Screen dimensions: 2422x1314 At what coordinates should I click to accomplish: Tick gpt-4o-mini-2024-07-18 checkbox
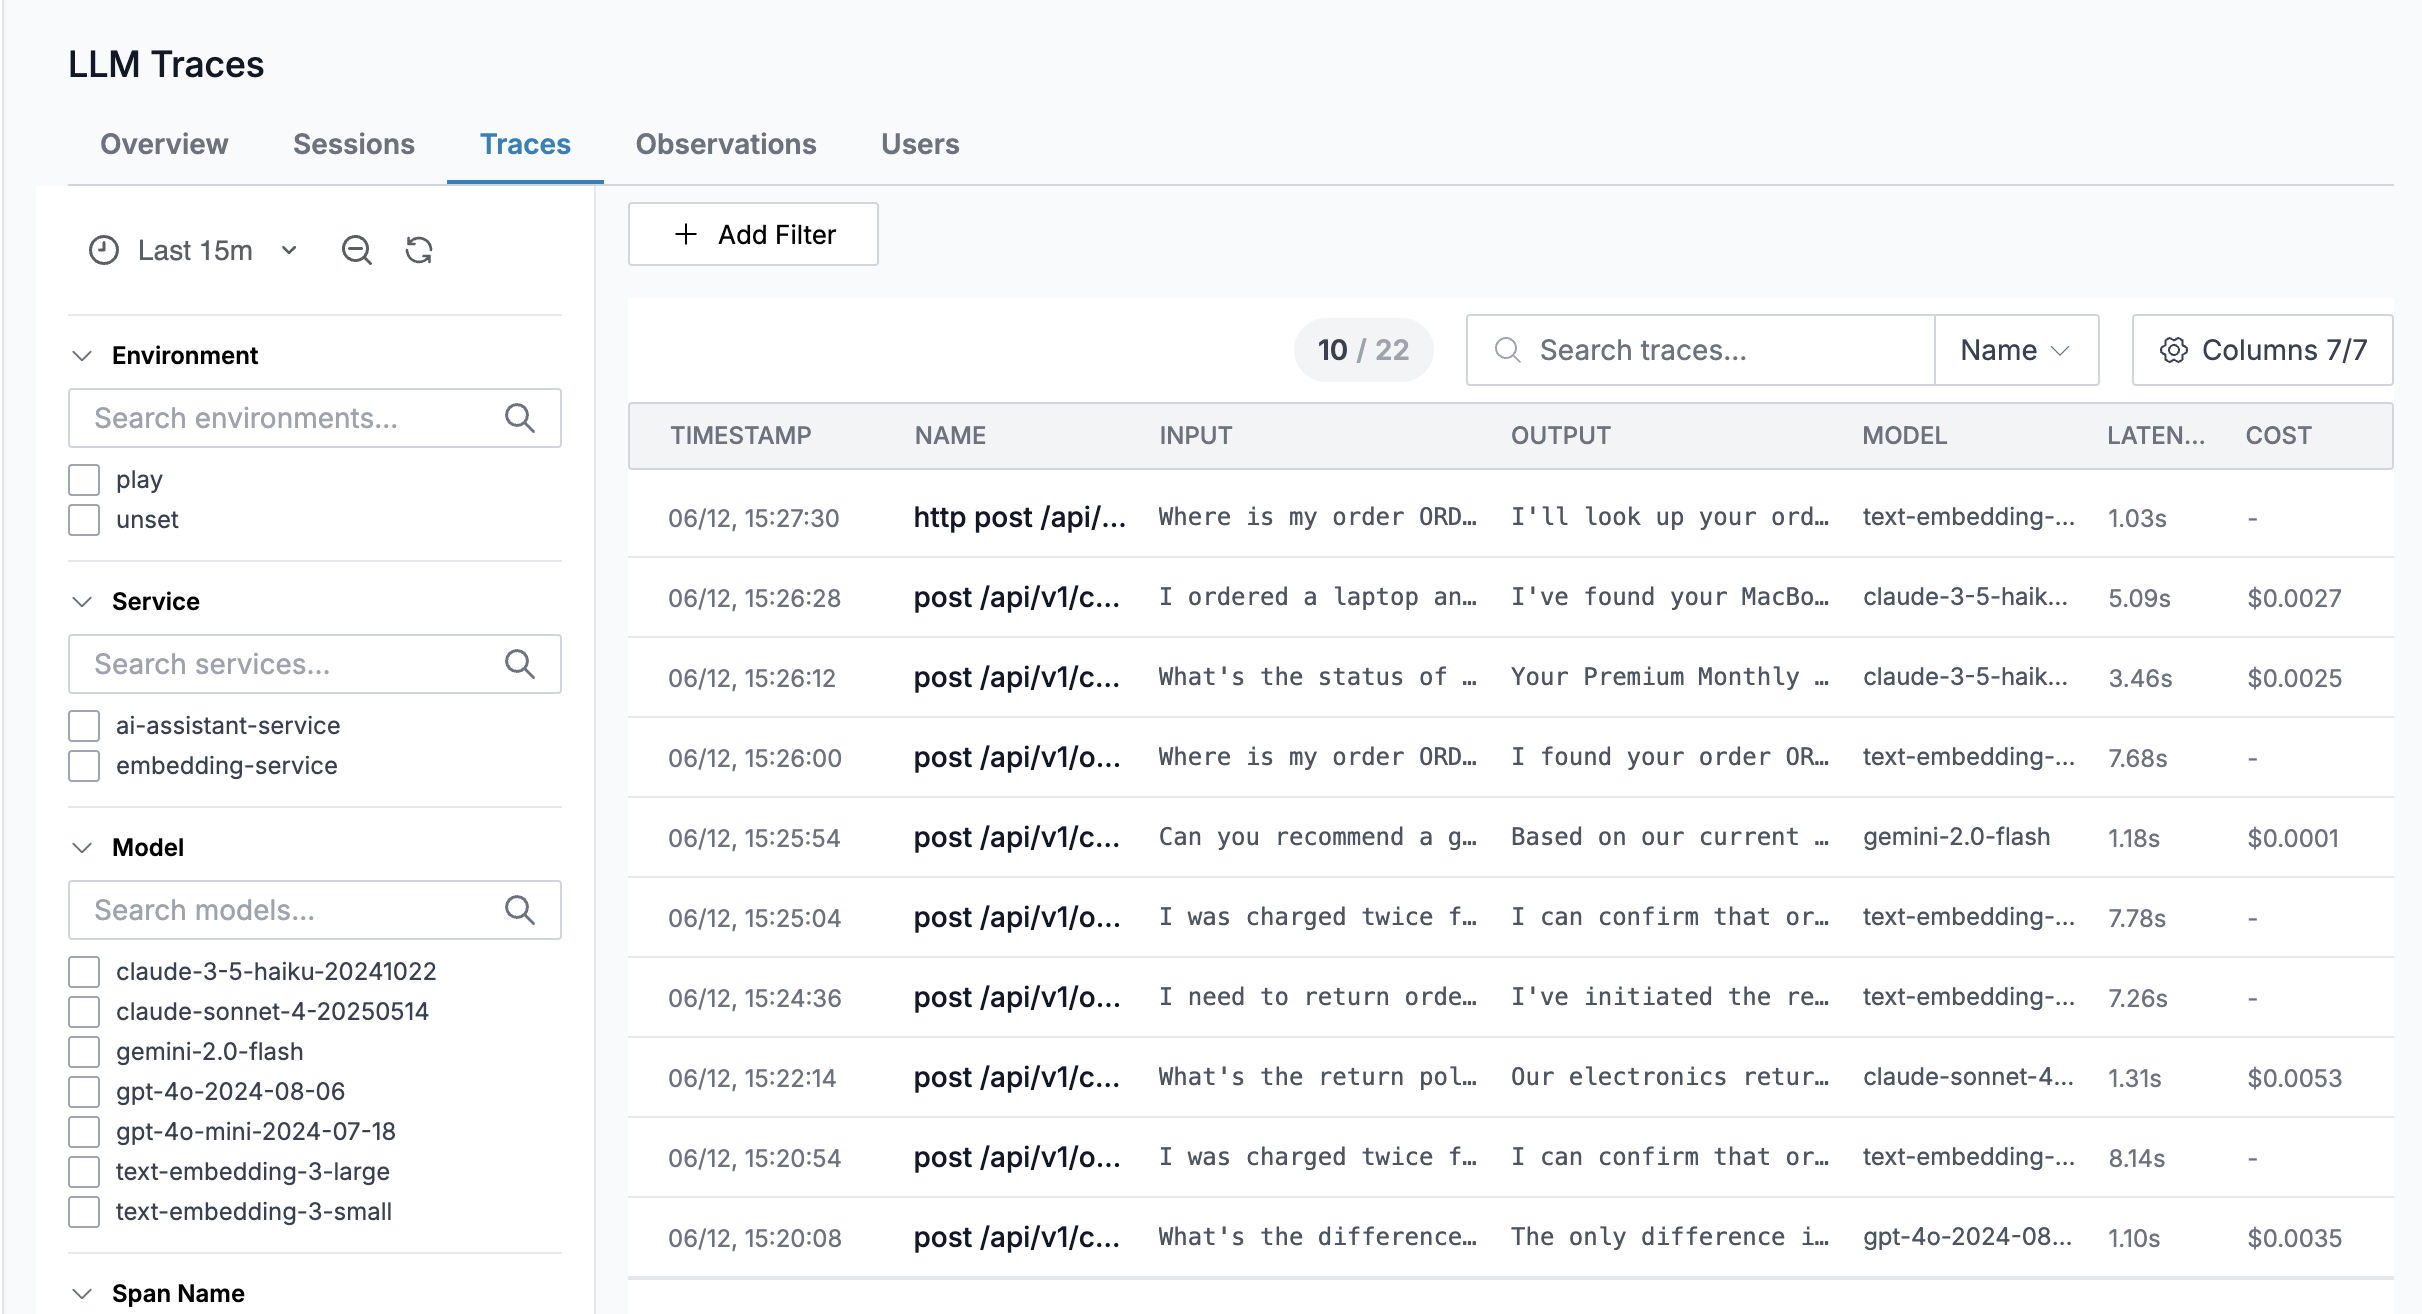pyautogui.click(x=84, y=1132)
